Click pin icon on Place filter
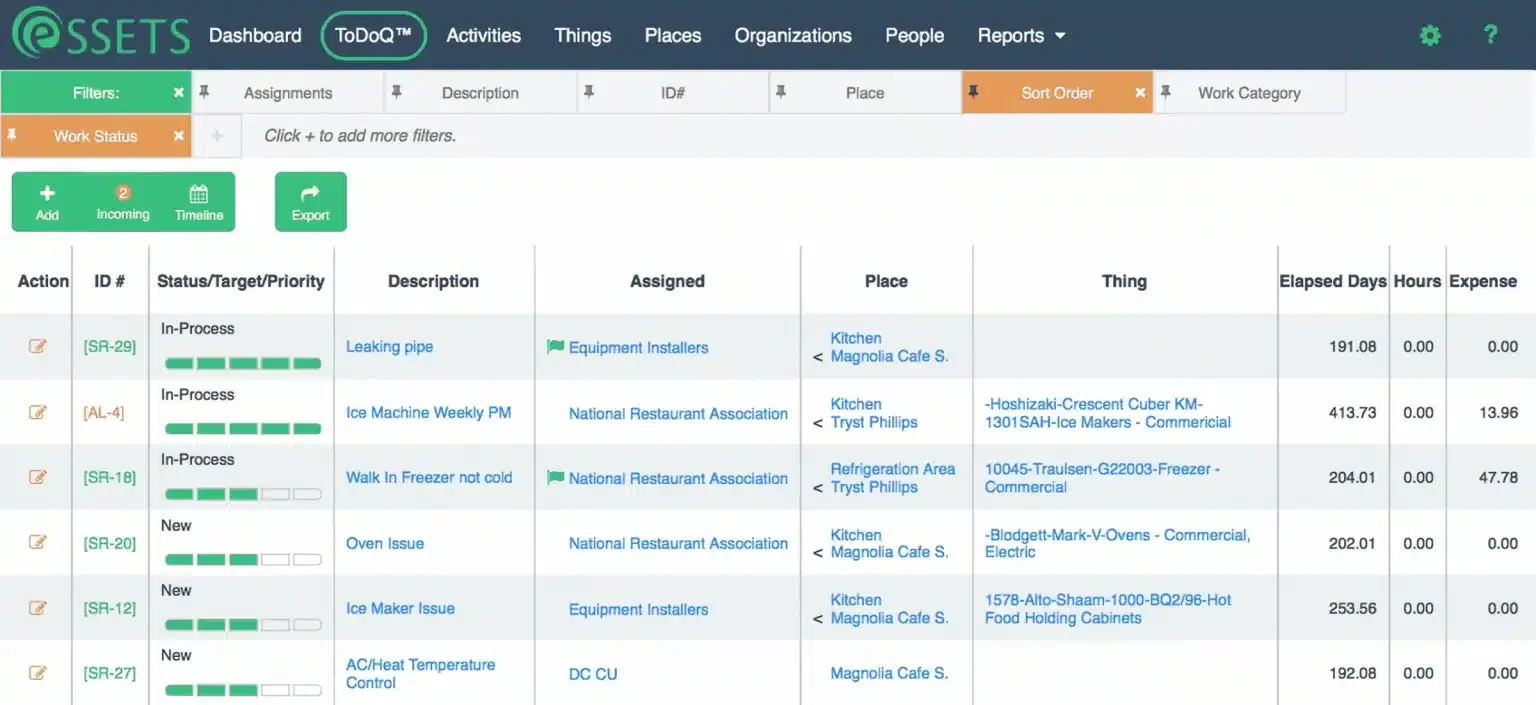 click(781, 92)
